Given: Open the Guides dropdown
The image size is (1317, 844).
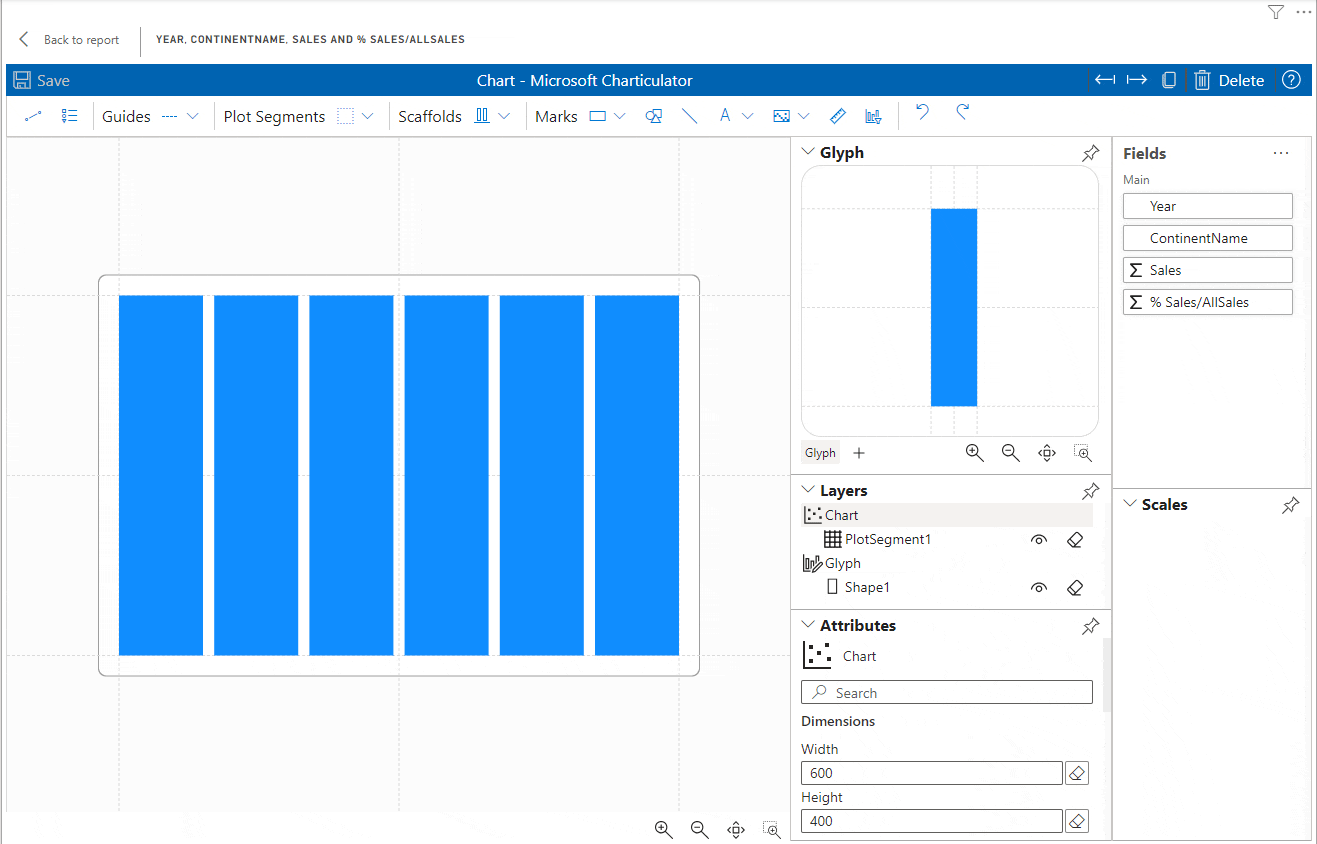Looking at the screenshot, I should [x=193, y=116].
